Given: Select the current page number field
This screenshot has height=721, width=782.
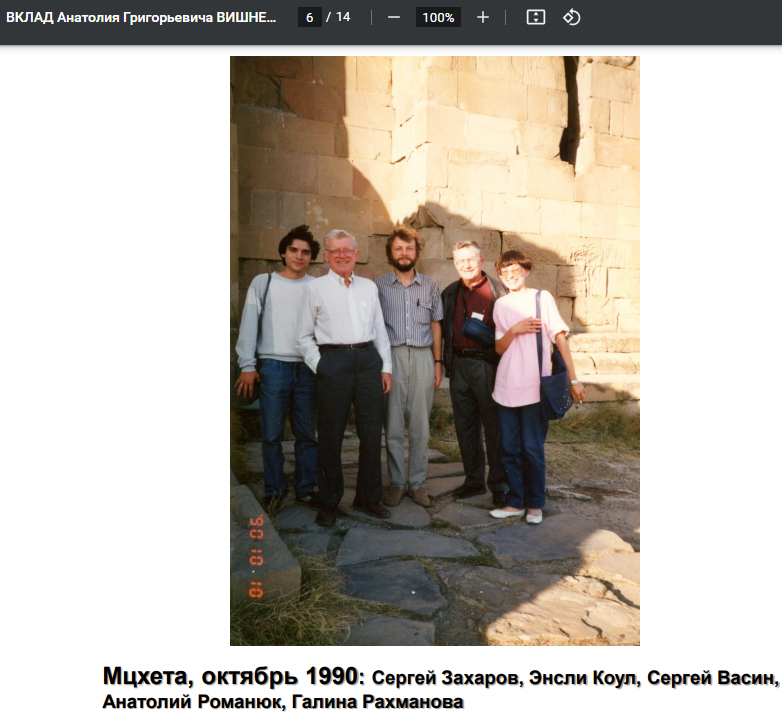Looking at the screenshot, I should pos(309,18).
